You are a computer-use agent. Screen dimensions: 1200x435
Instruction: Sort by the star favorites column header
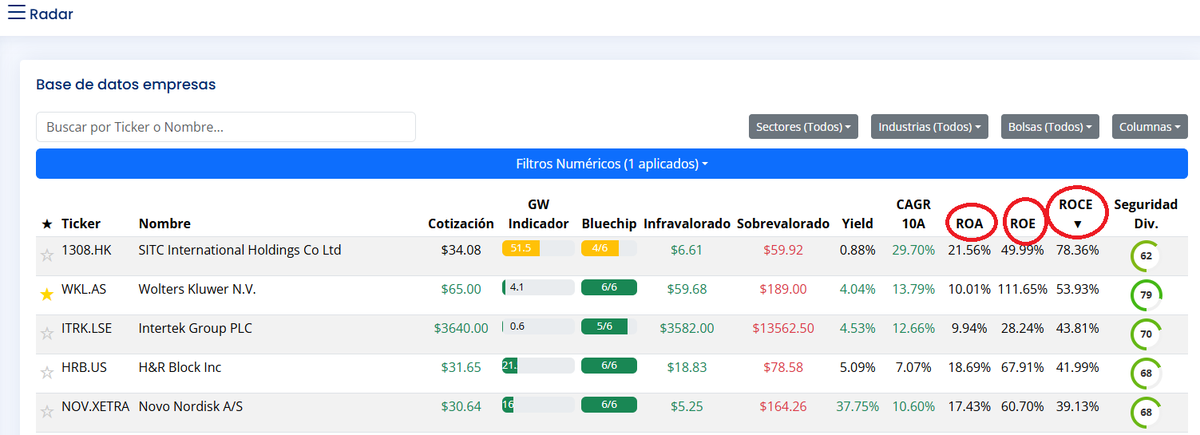46,224
